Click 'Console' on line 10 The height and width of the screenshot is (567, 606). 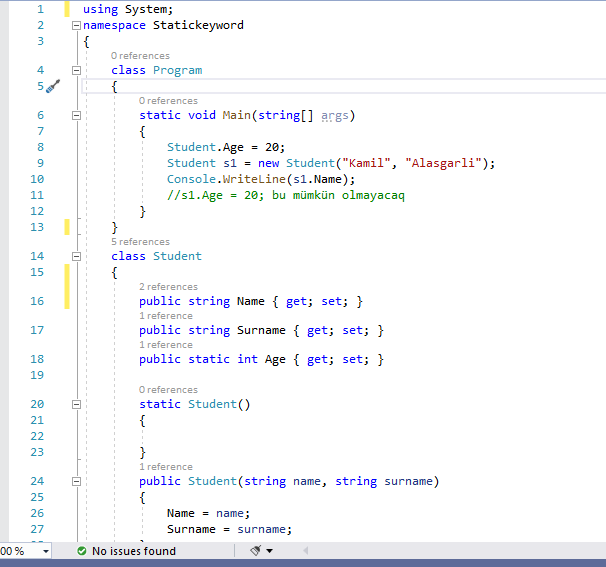click(x=191, y=179)
